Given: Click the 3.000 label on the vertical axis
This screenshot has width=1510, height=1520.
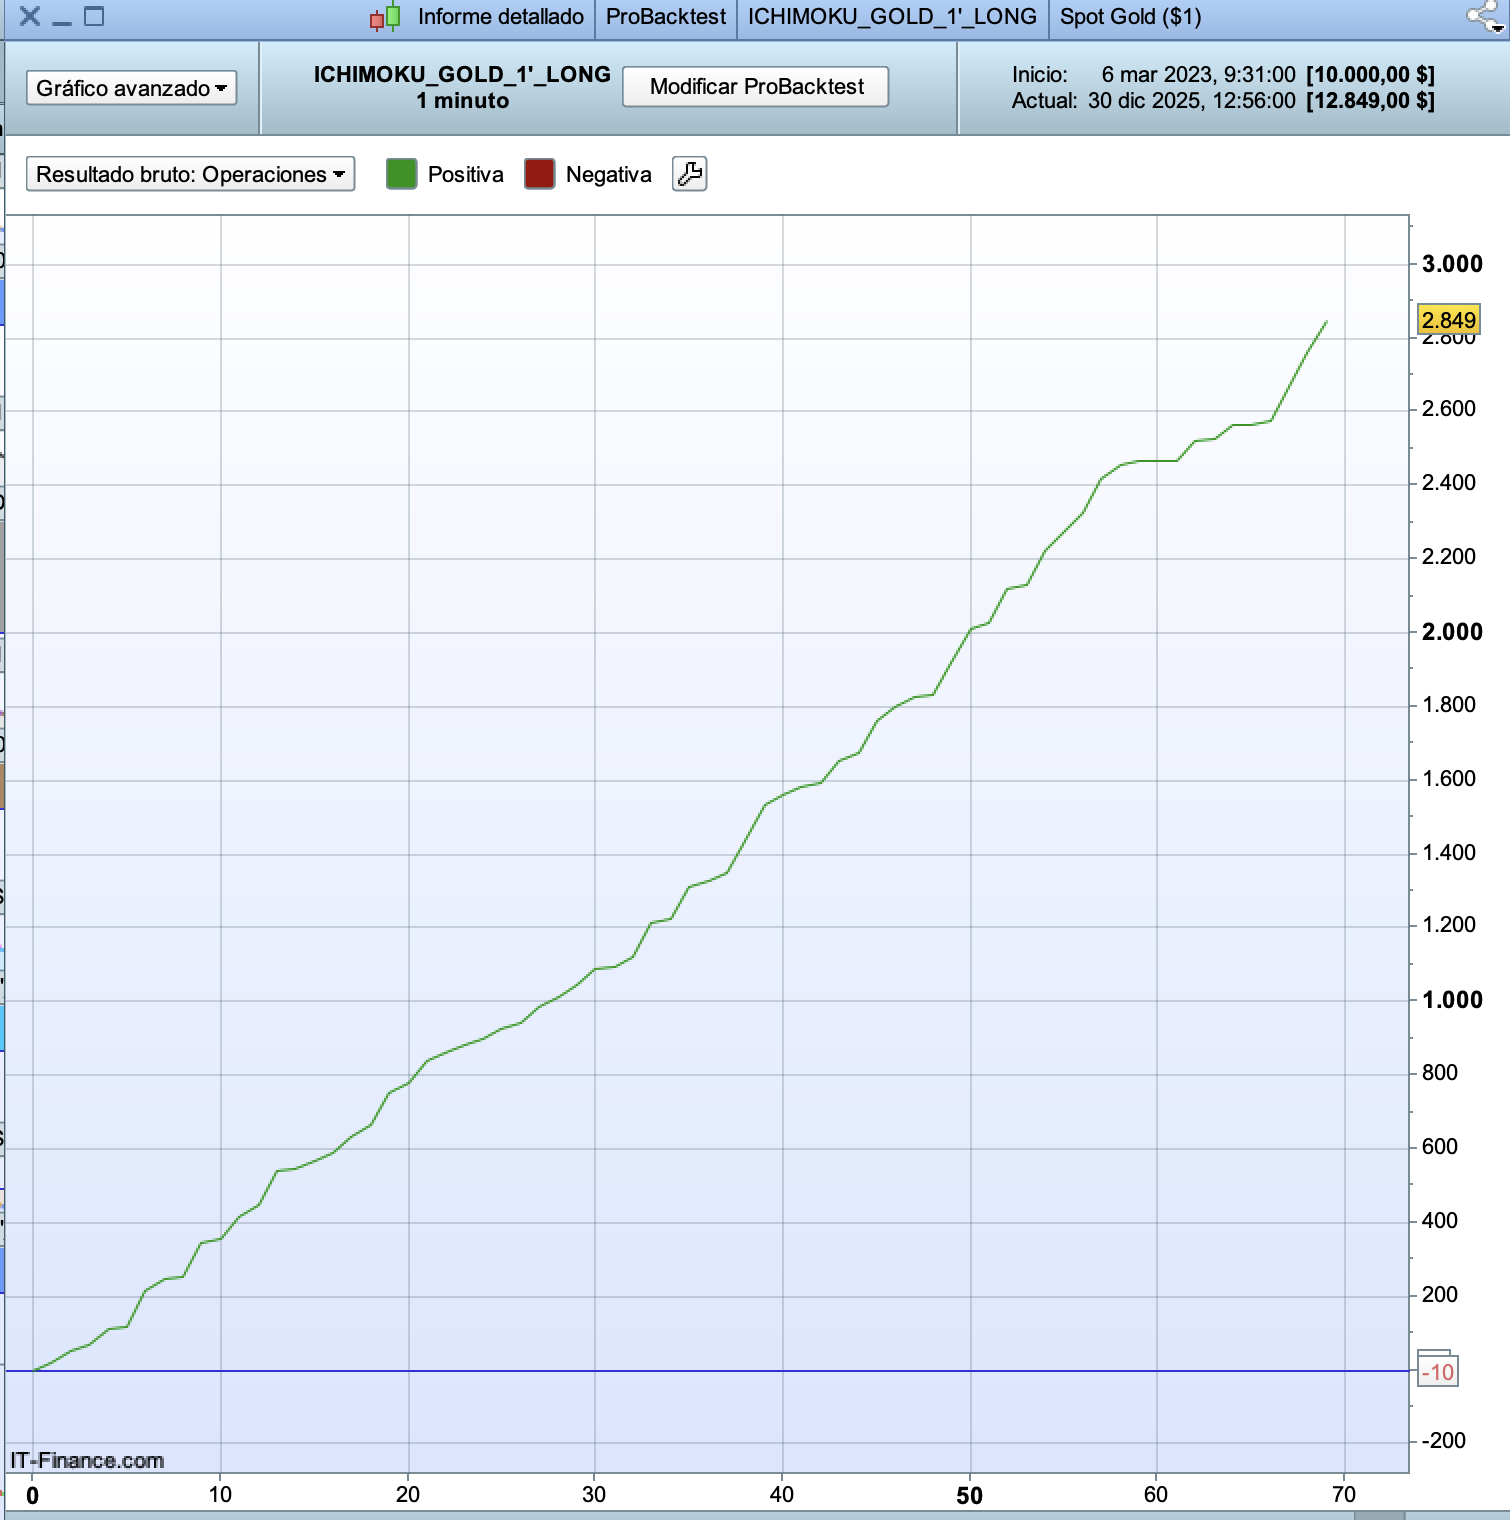Looking at the screenshot, I should pyautogui.click(x=1451, y=264).
